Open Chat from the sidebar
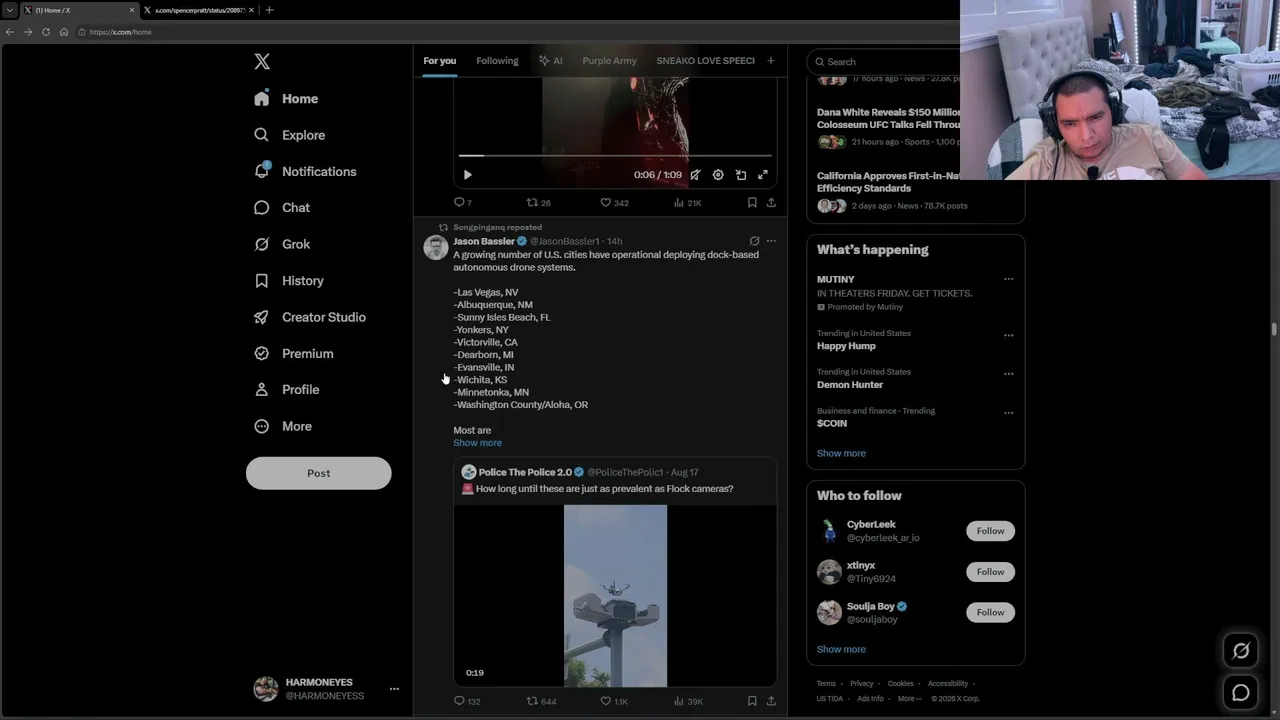This screenshot has width=1280, height=720. tap(281, 208)
